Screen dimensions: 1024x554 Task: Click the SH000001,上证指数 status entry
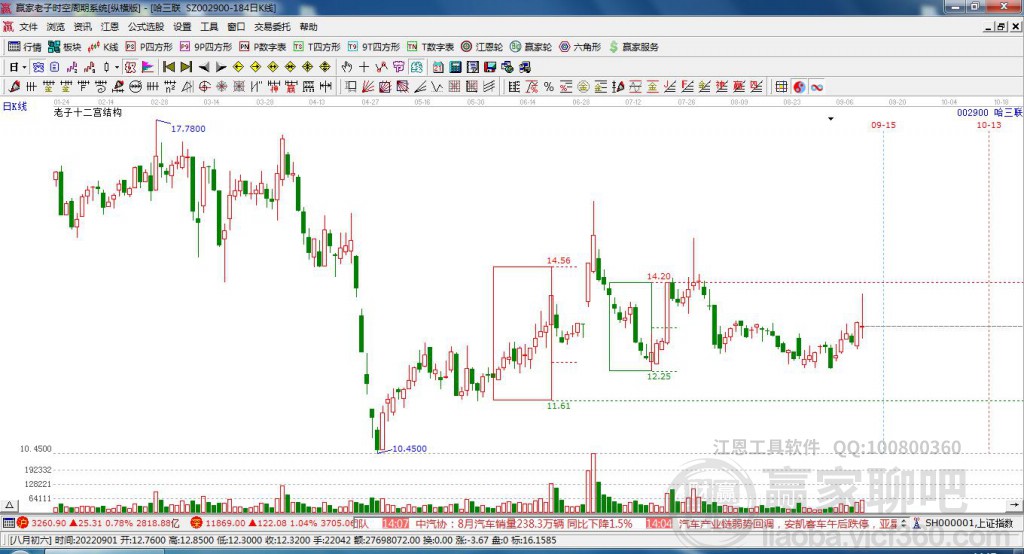pyautogui.click(x=968, y=523)
